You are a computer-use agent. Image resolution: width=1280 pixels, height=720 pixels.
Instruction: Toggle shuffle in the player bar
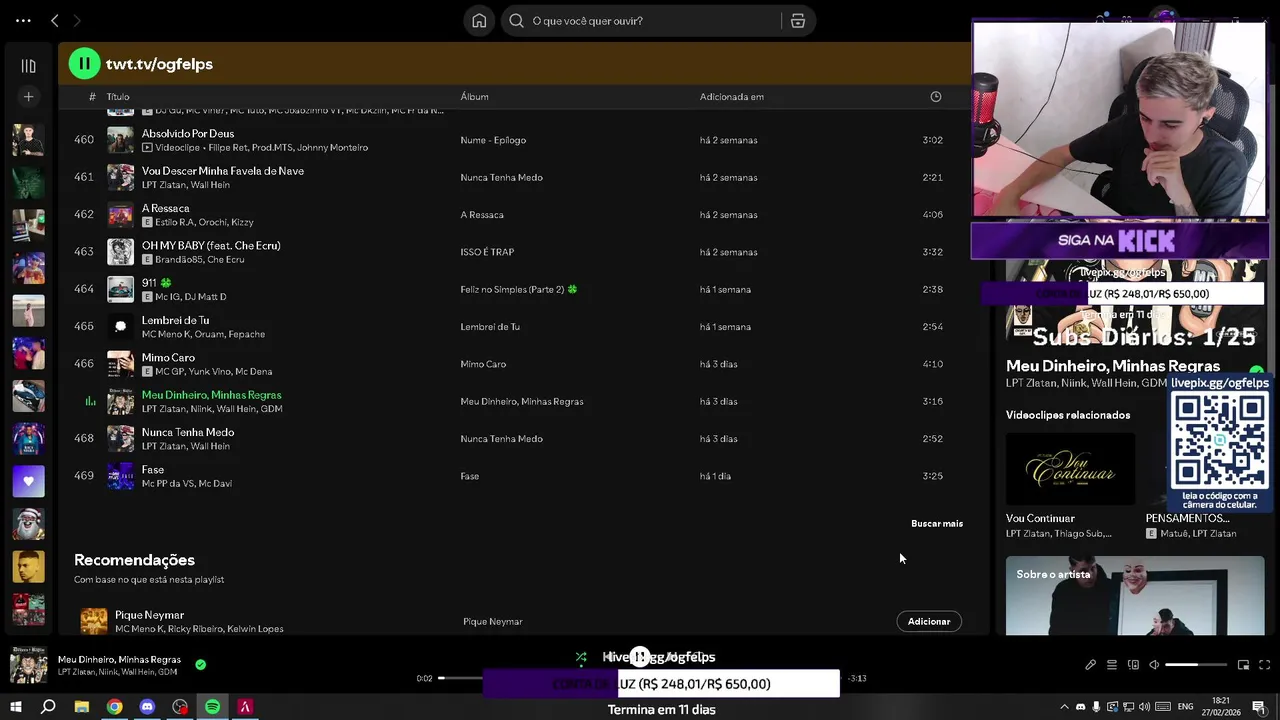pyautogui.click(x=581, y=657)
